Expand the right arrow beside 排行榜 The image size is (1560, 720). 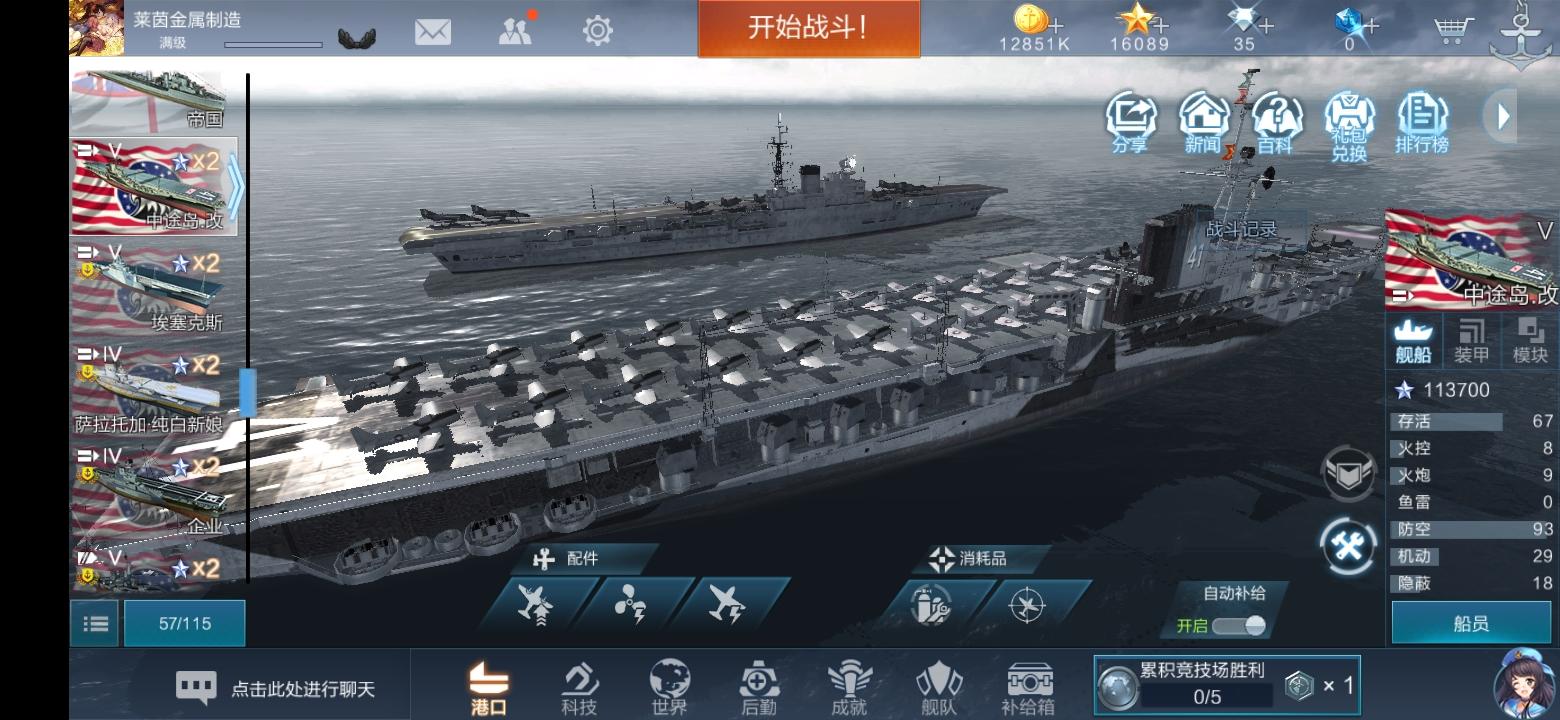[1501, 117]
